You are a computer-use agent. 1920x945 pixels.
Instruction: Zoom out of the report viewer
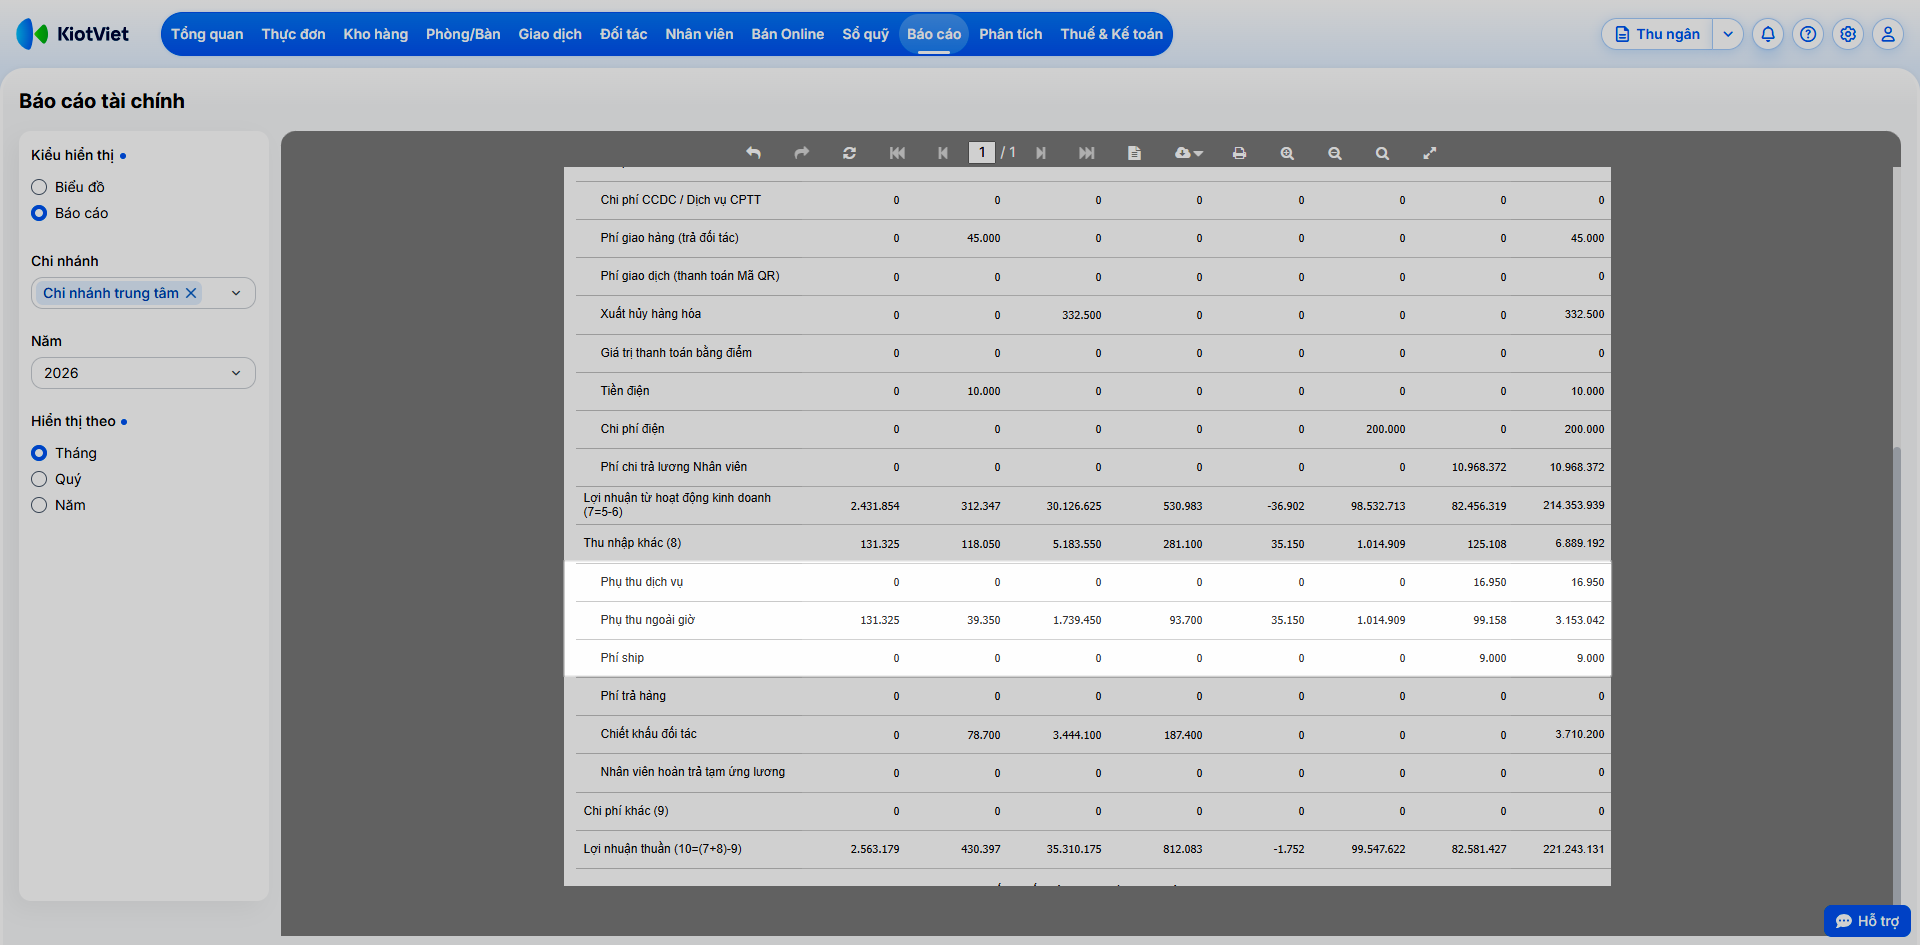1334,153
